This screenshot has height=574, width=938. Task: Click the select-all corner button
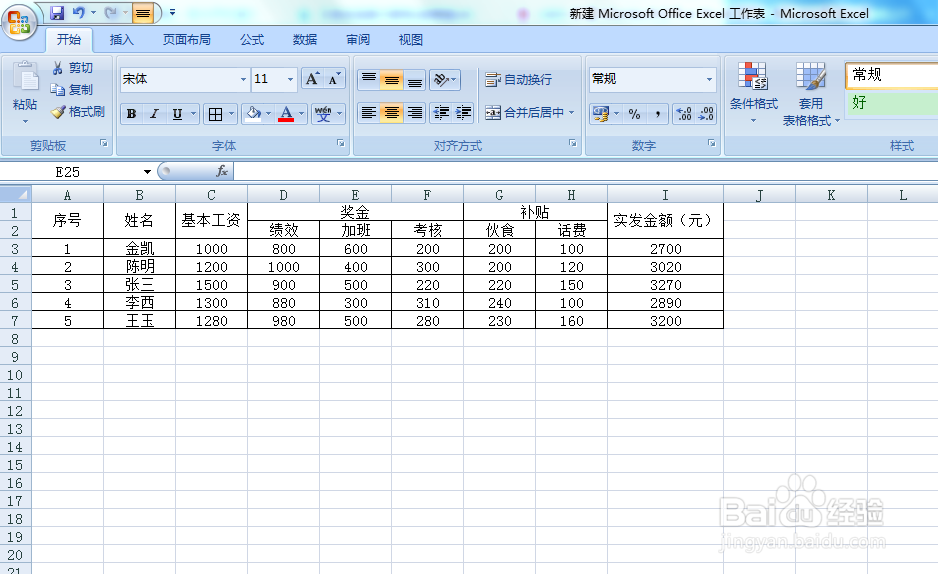coord(16,194)
